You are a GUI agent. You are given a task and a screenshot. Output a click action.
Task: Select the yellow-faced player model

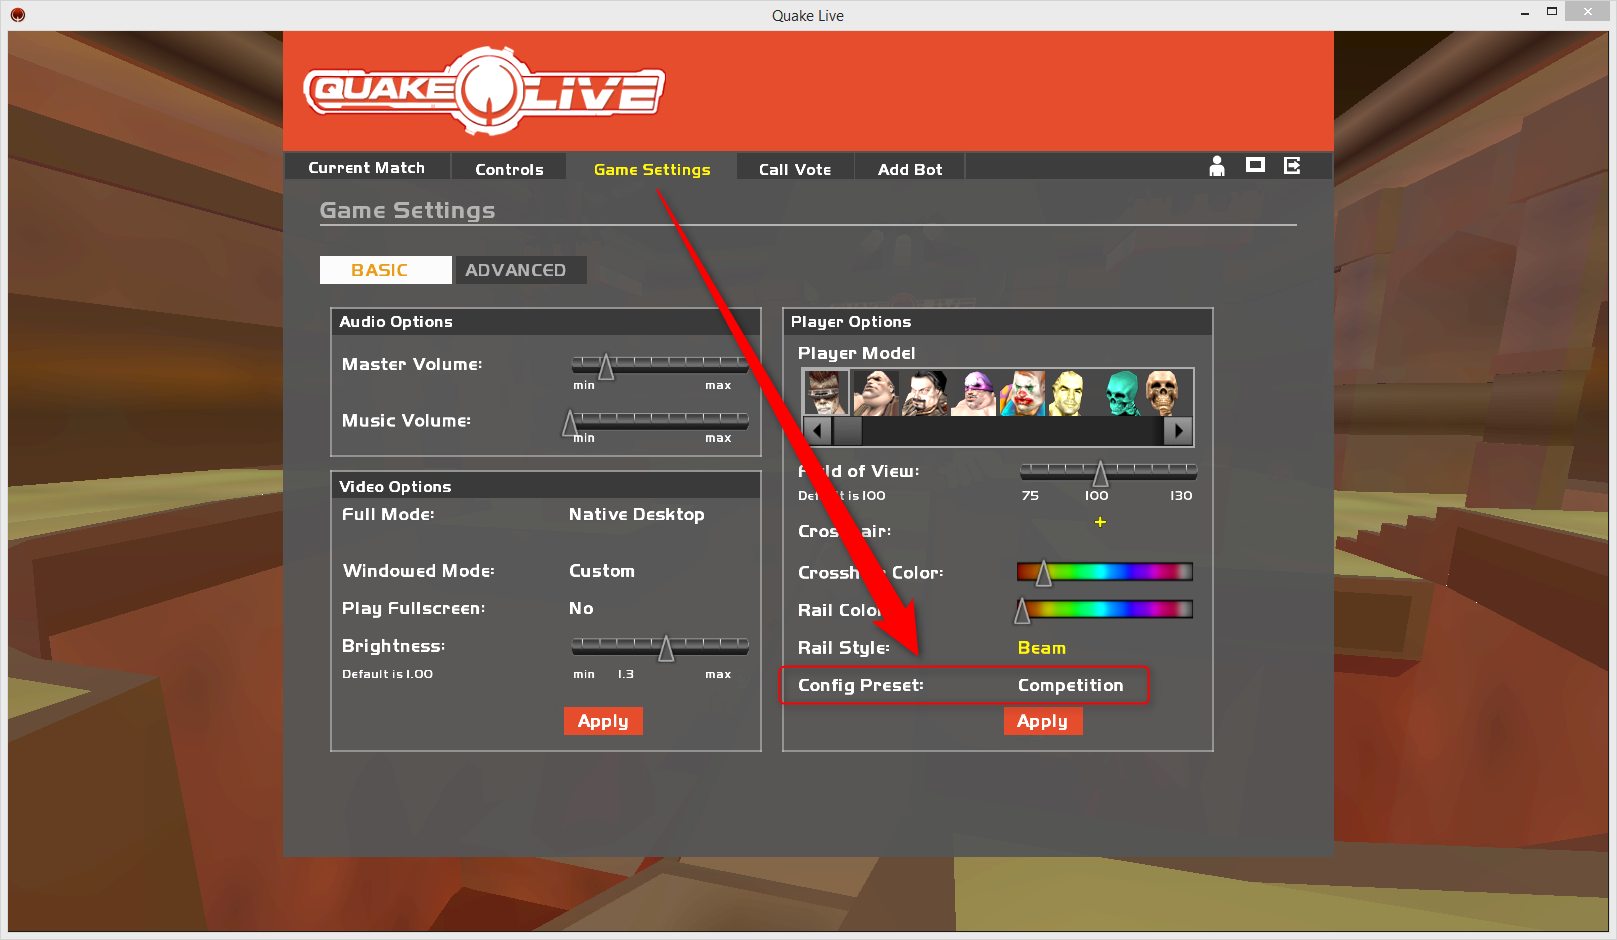[1069, 393]
